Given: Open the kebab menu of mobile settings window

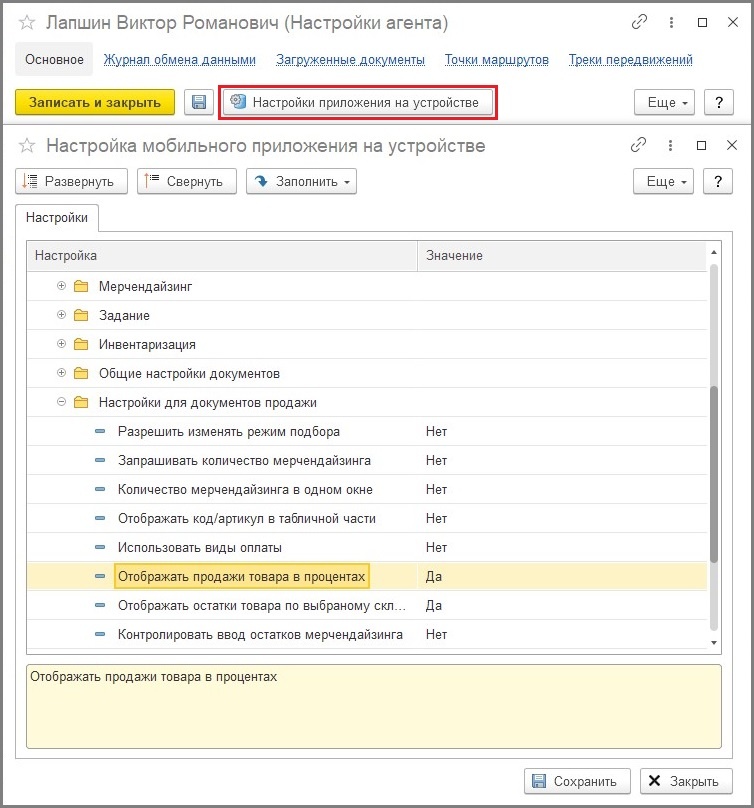Looking at the screenshot, I should (x=670, y=145).
